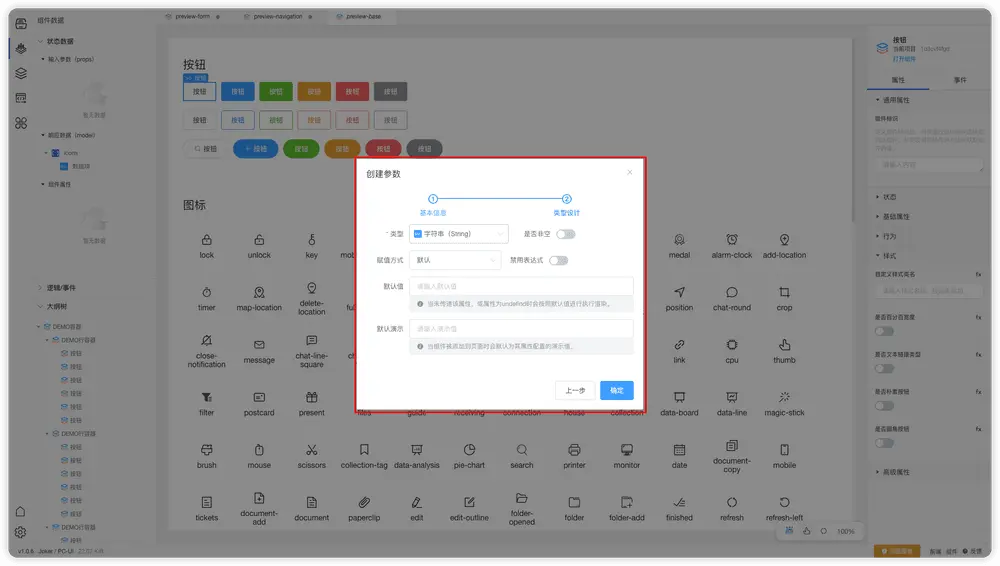Toggle 是否朴素按钮 switch in properties panel
Image resolution: width=1000 pixels, height=566 pixels.
click(x=885, y=406)
